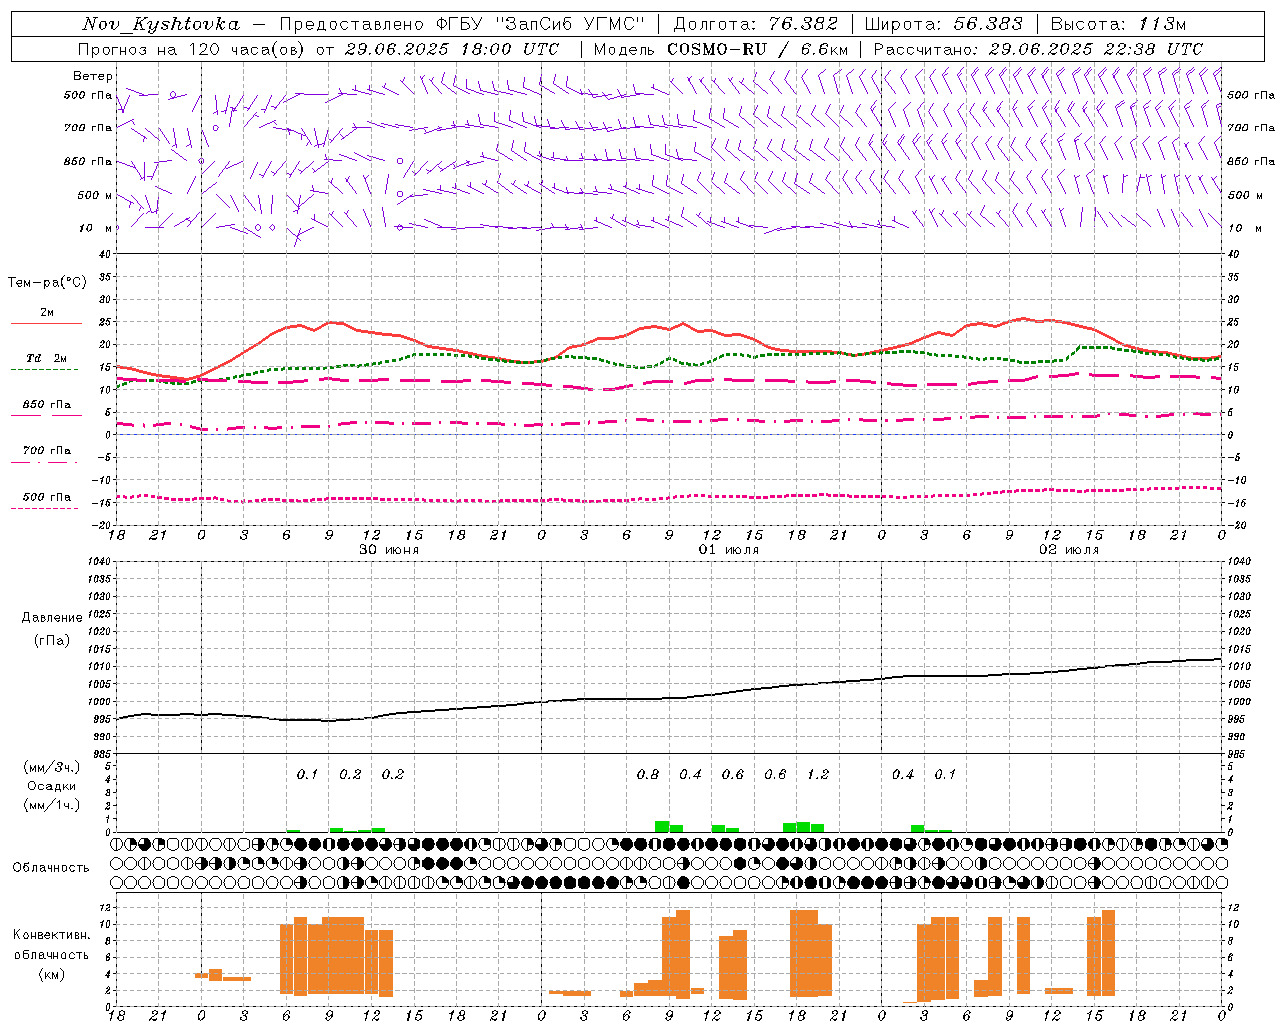Click the 01 июля date label
The width and height of the screenshot is (1280, 1024).
(x=729, y=550)
